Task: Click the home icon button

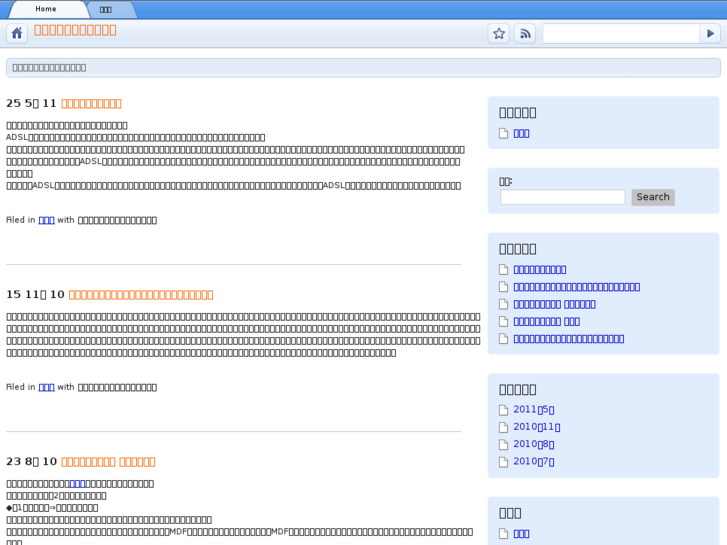Action: [17, 33]
